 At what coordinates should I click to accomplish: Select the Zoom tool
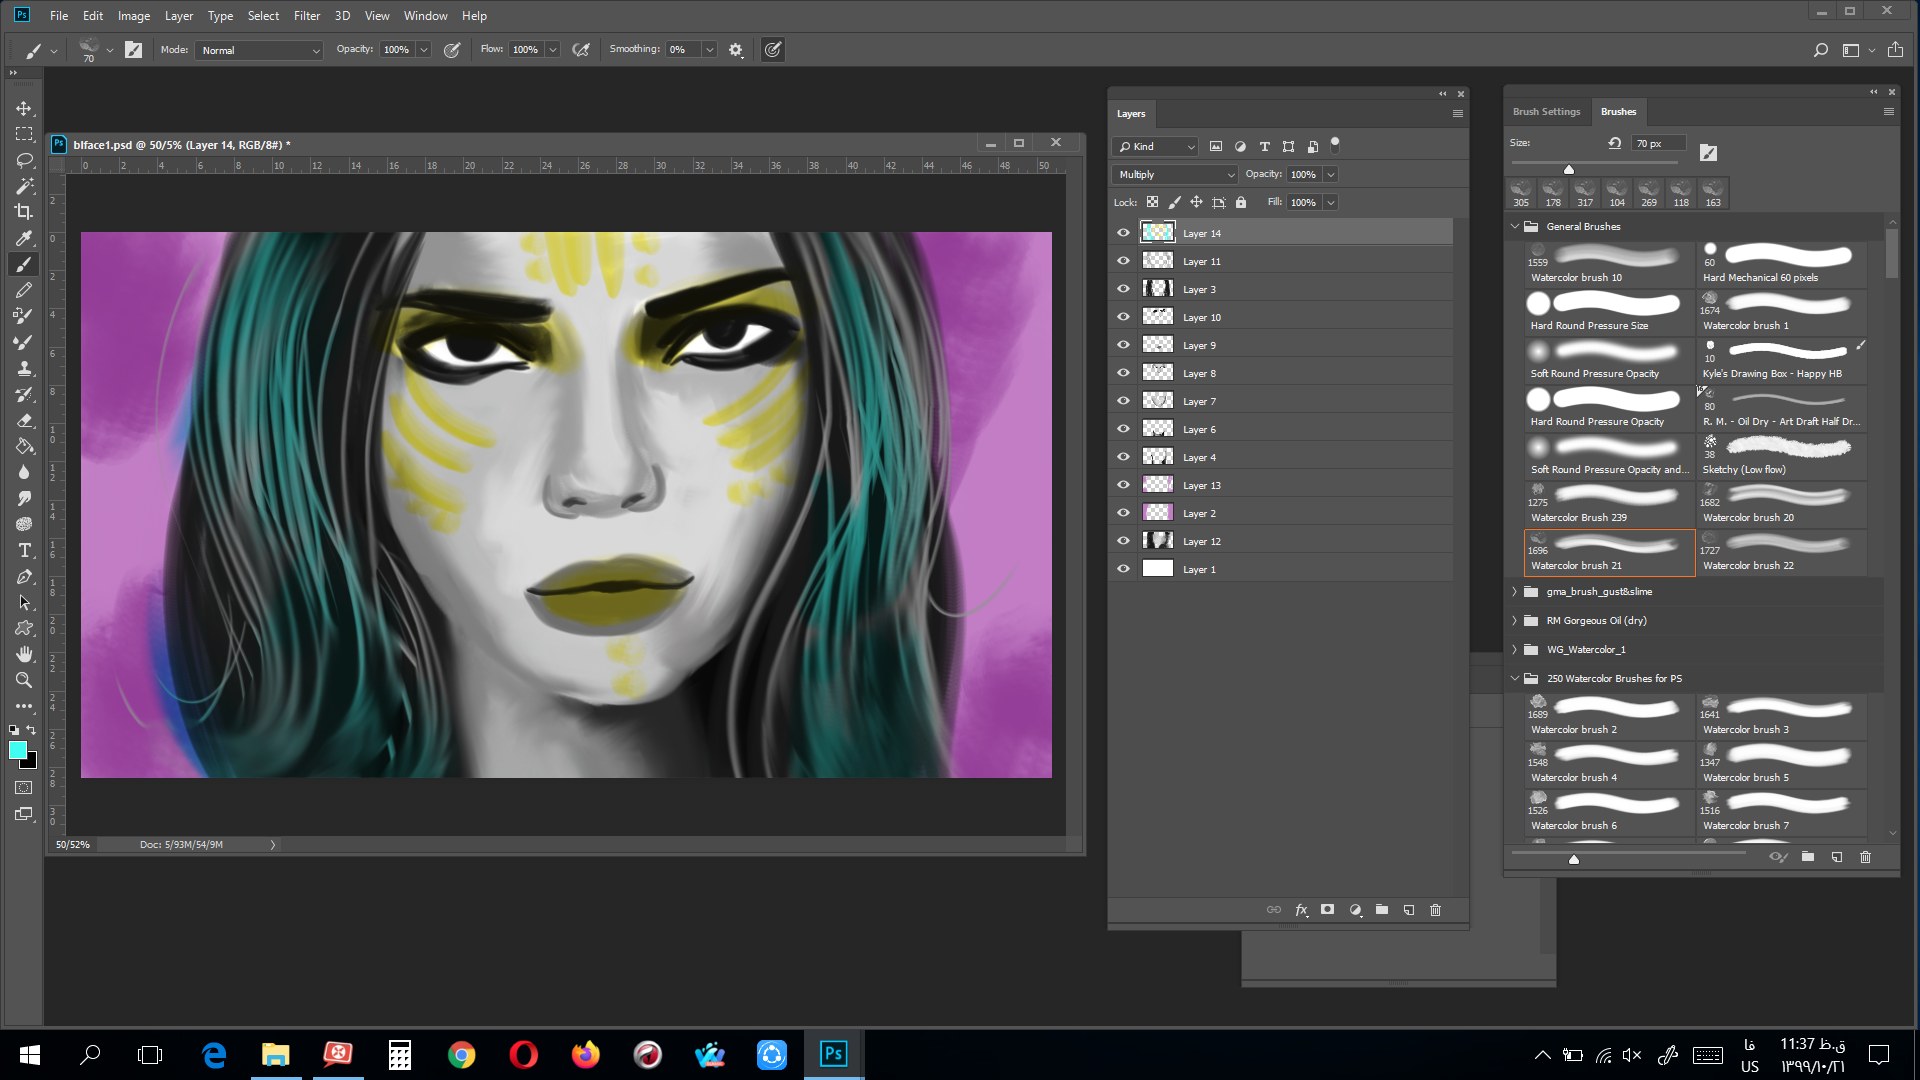point(24,680)
